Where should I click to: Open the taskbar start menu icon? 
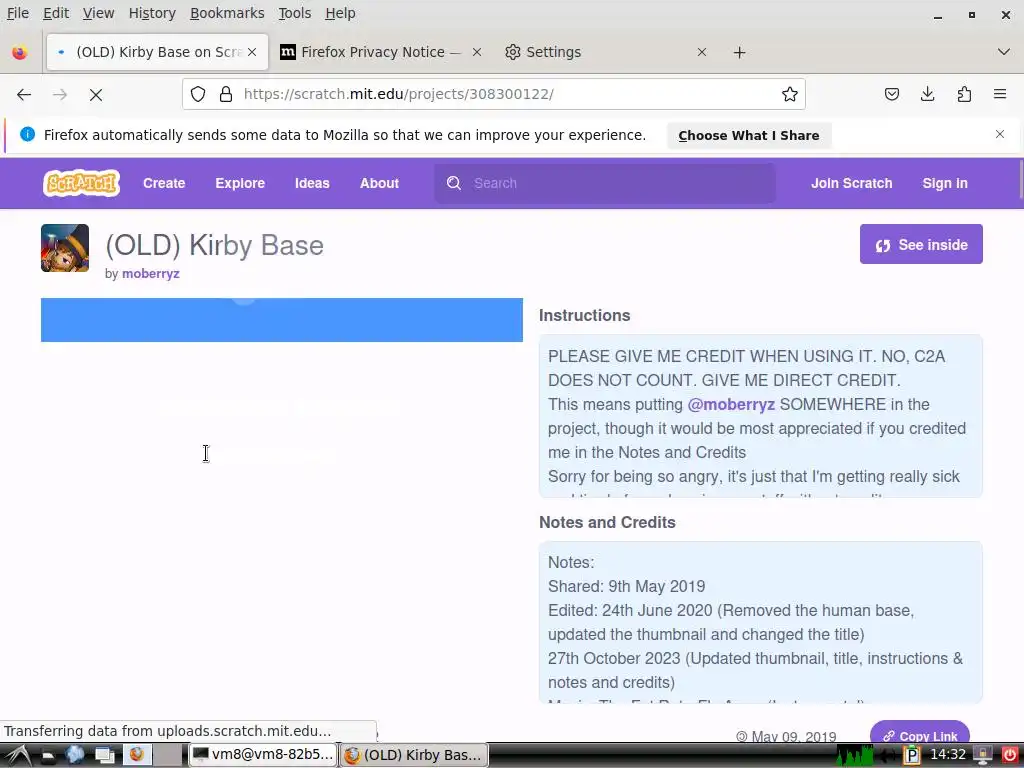pos(18,756)
